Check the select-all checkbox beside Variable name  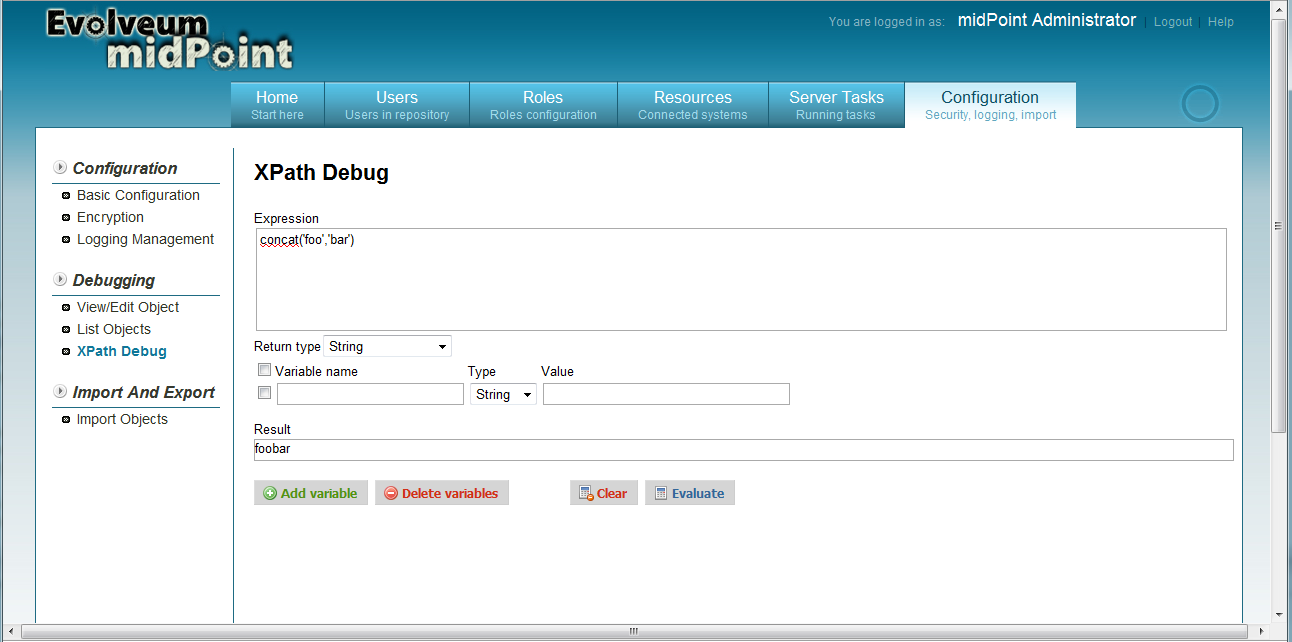click(x=263, y=369)
